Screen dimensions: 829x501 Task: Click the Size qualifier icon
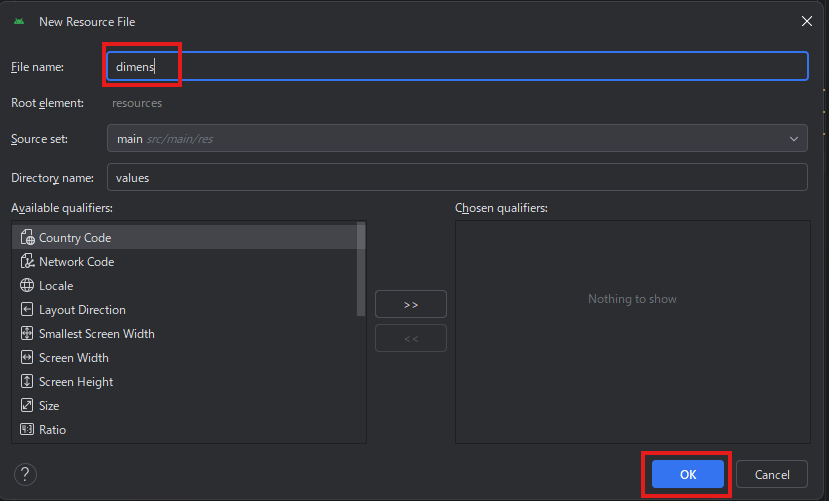pyautogui.click(x=27, y=405)
